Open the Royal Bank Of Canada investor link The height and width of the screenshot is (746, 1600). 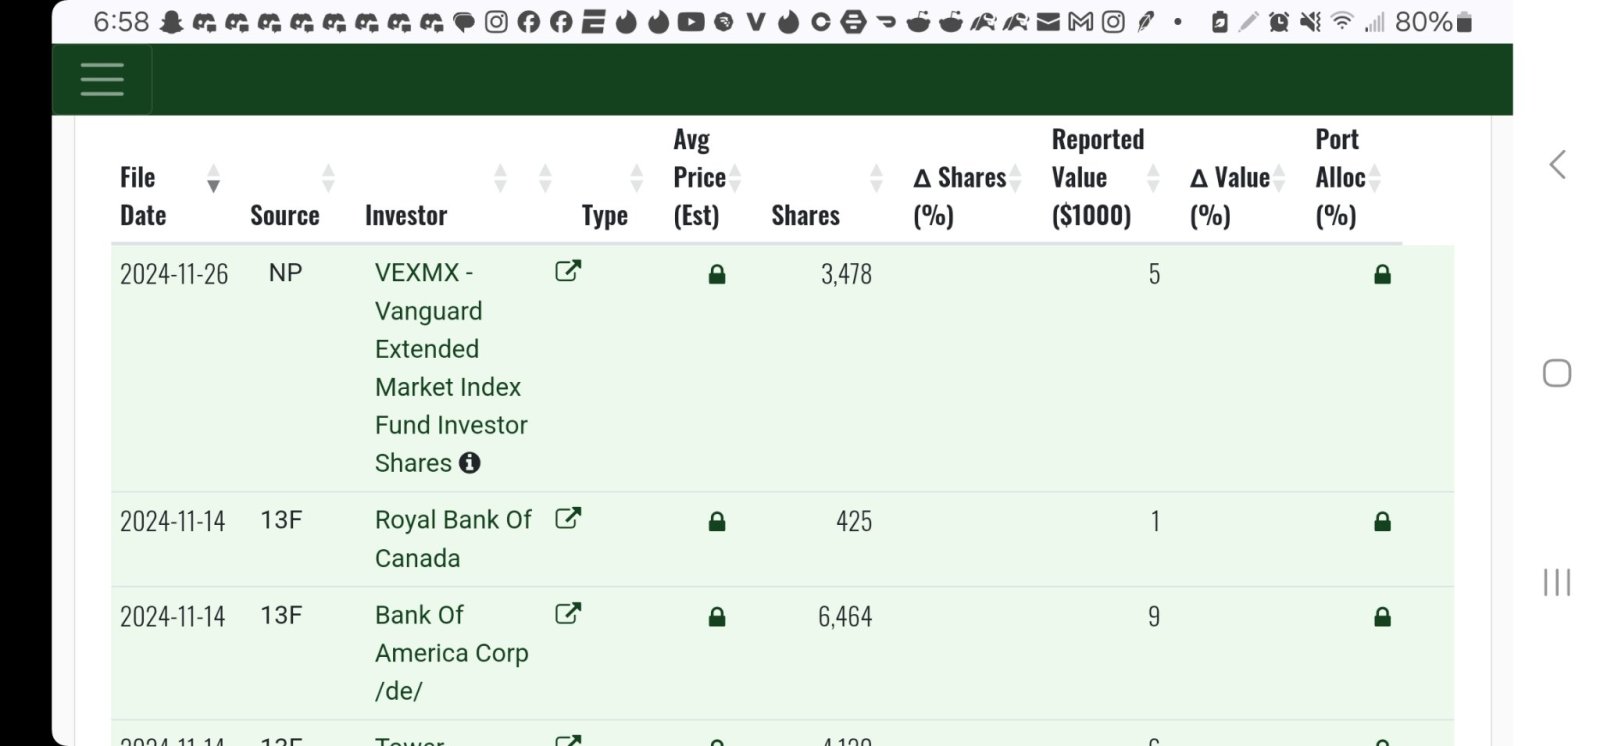pos(453,539)
